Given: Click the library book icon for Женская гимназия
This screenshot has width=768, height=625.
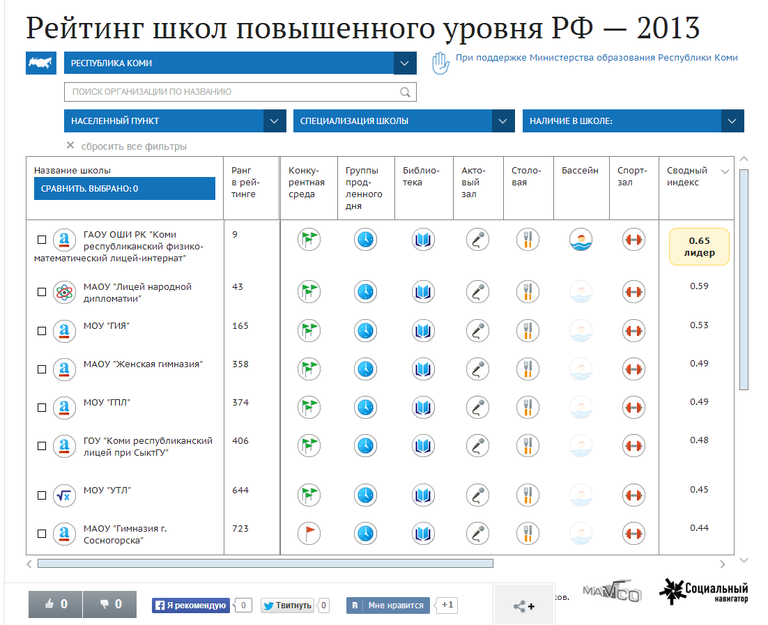Looking at the screenshot, I should tap(423, 369).
